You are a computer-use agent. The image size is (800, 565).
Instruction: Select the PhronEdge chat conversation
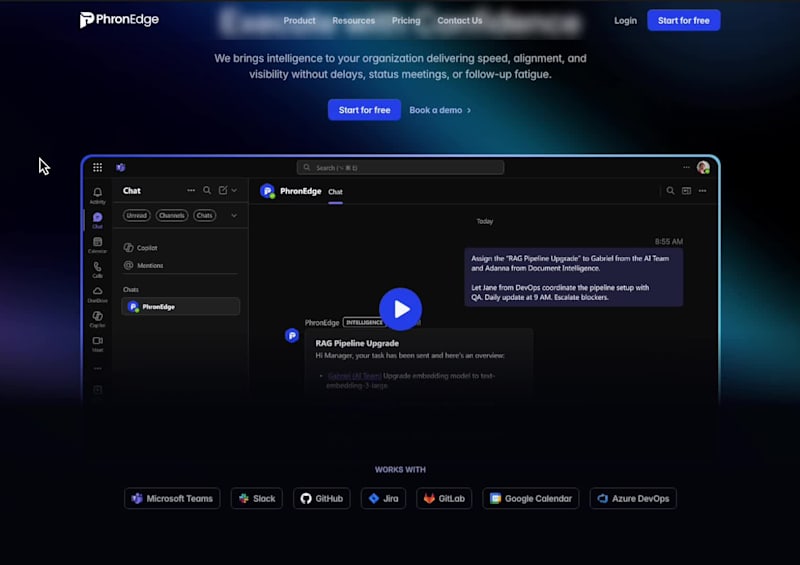tap(181, 307)
